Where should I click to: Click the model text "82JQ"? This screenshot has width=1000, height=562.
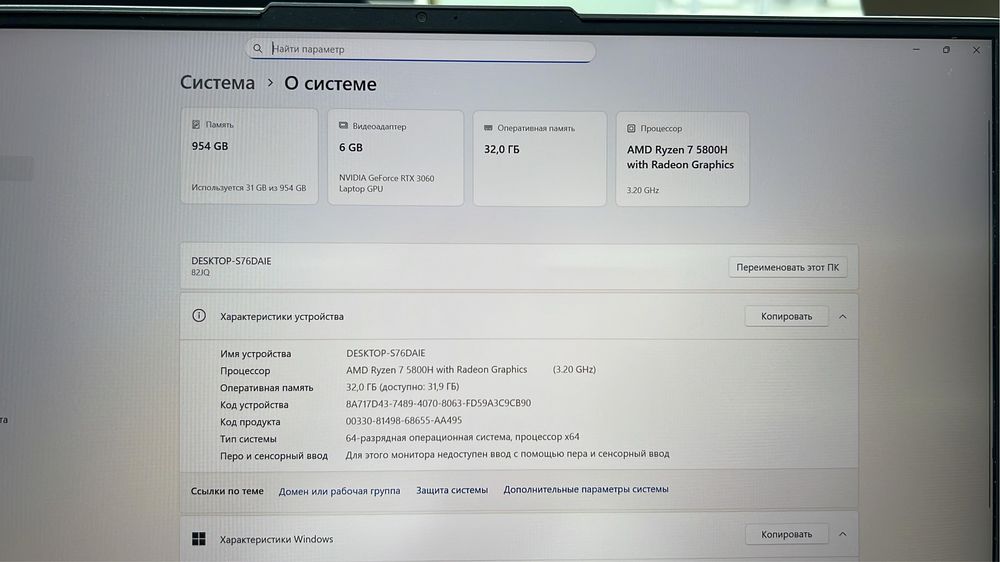(x=200, y=272)
